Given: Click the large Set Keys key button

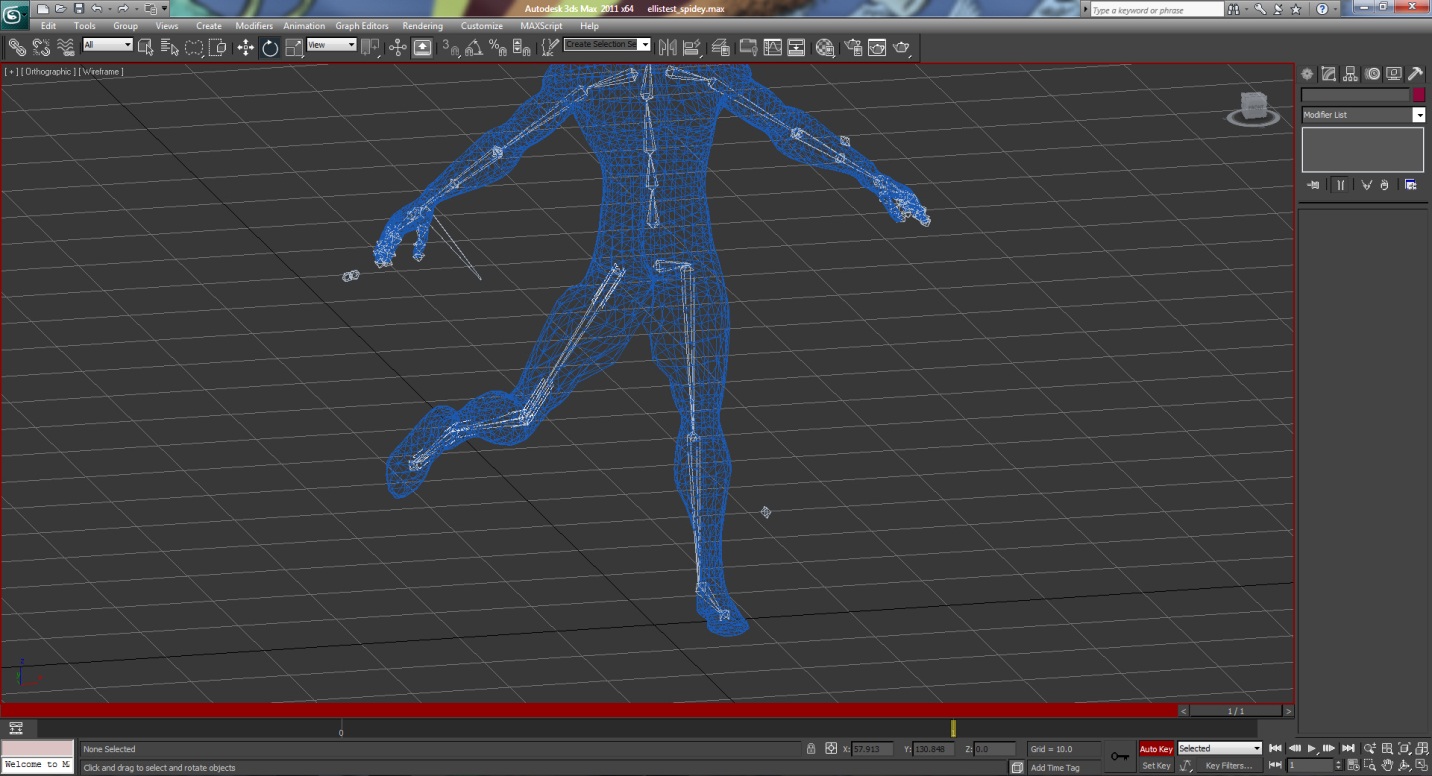Looking at the screenshot, I should pos(1120,756).
